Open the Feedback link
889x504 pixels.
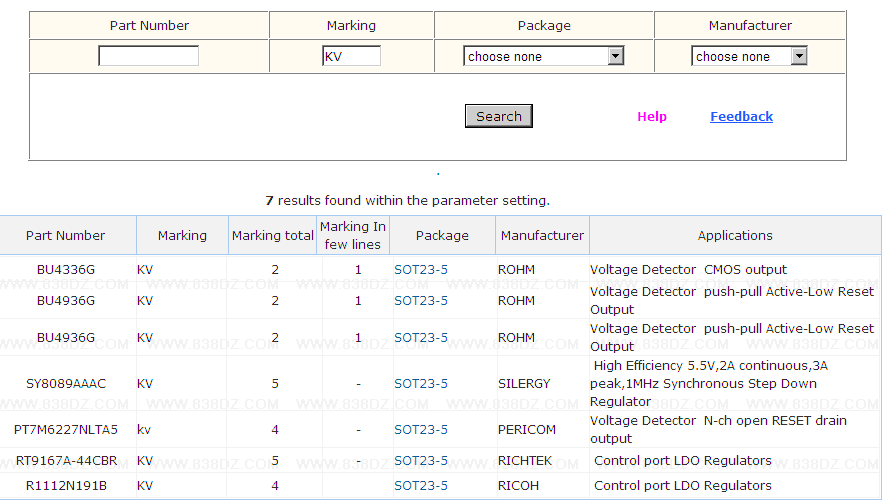pyautogui.click(x=741, y=117)
